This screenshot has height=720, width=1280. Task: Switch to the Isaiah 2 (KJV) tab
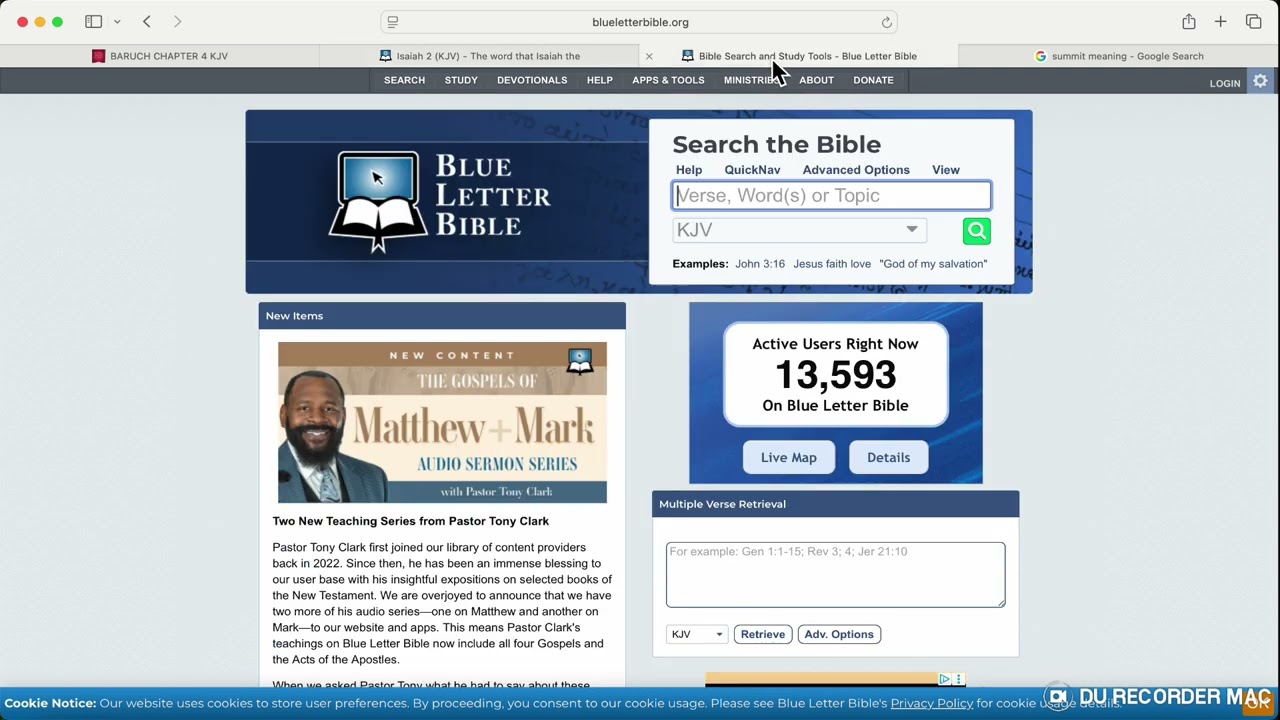(x=480, y=56)
